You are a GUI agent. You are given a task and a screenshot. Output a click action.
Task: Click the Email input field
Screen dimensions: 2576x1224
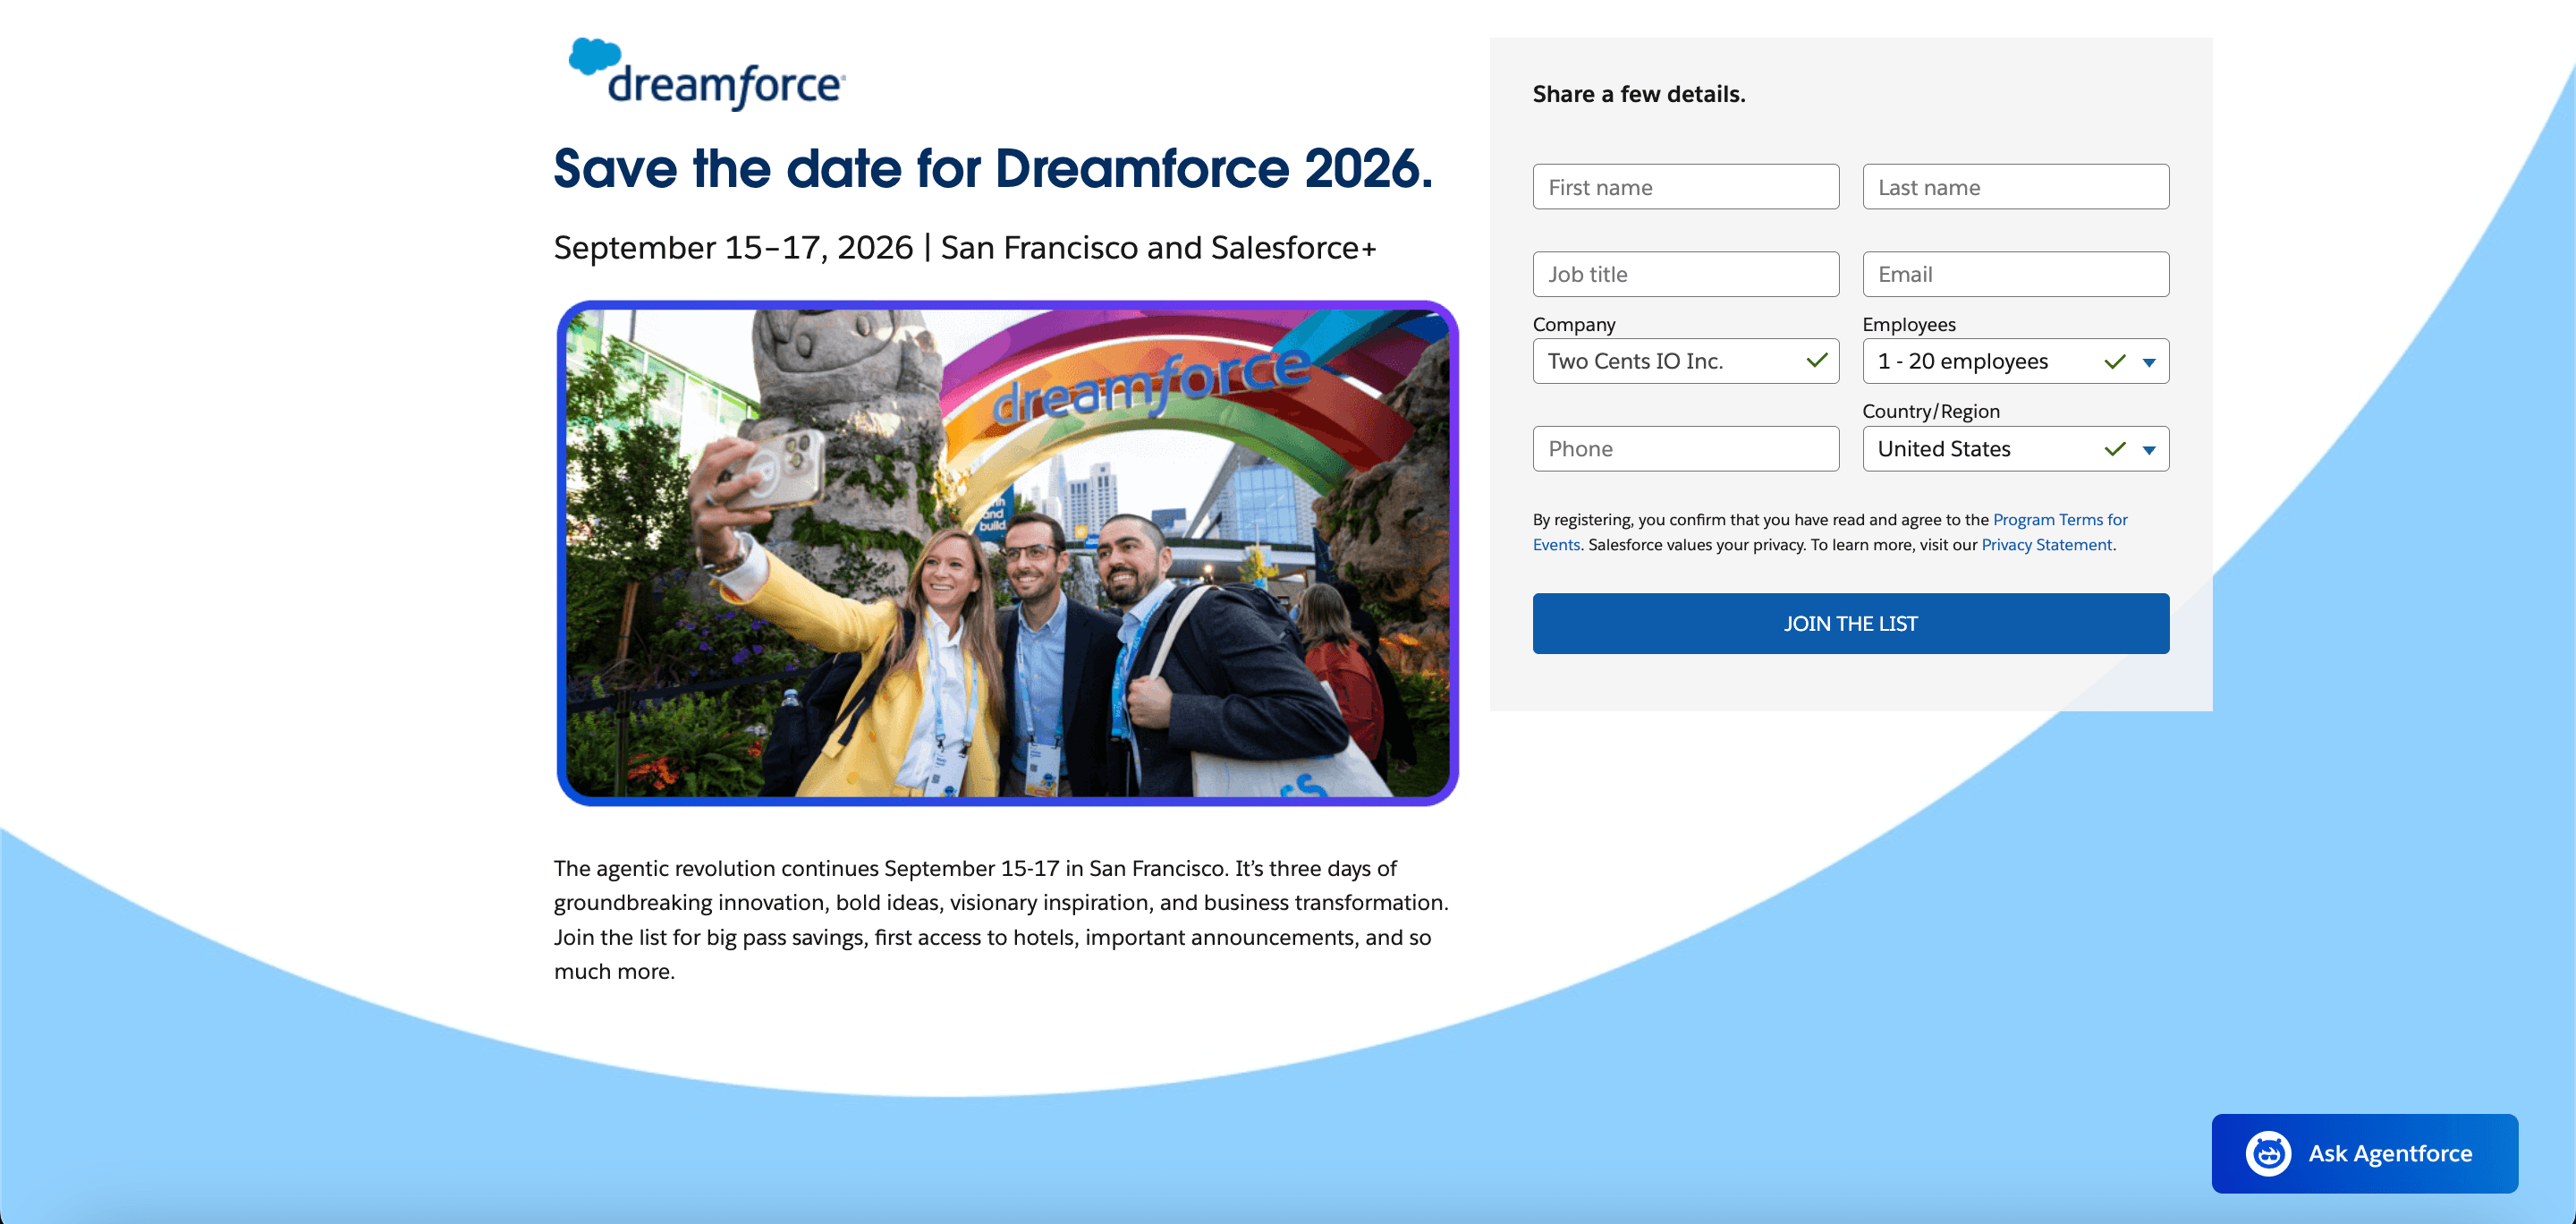2015,273
